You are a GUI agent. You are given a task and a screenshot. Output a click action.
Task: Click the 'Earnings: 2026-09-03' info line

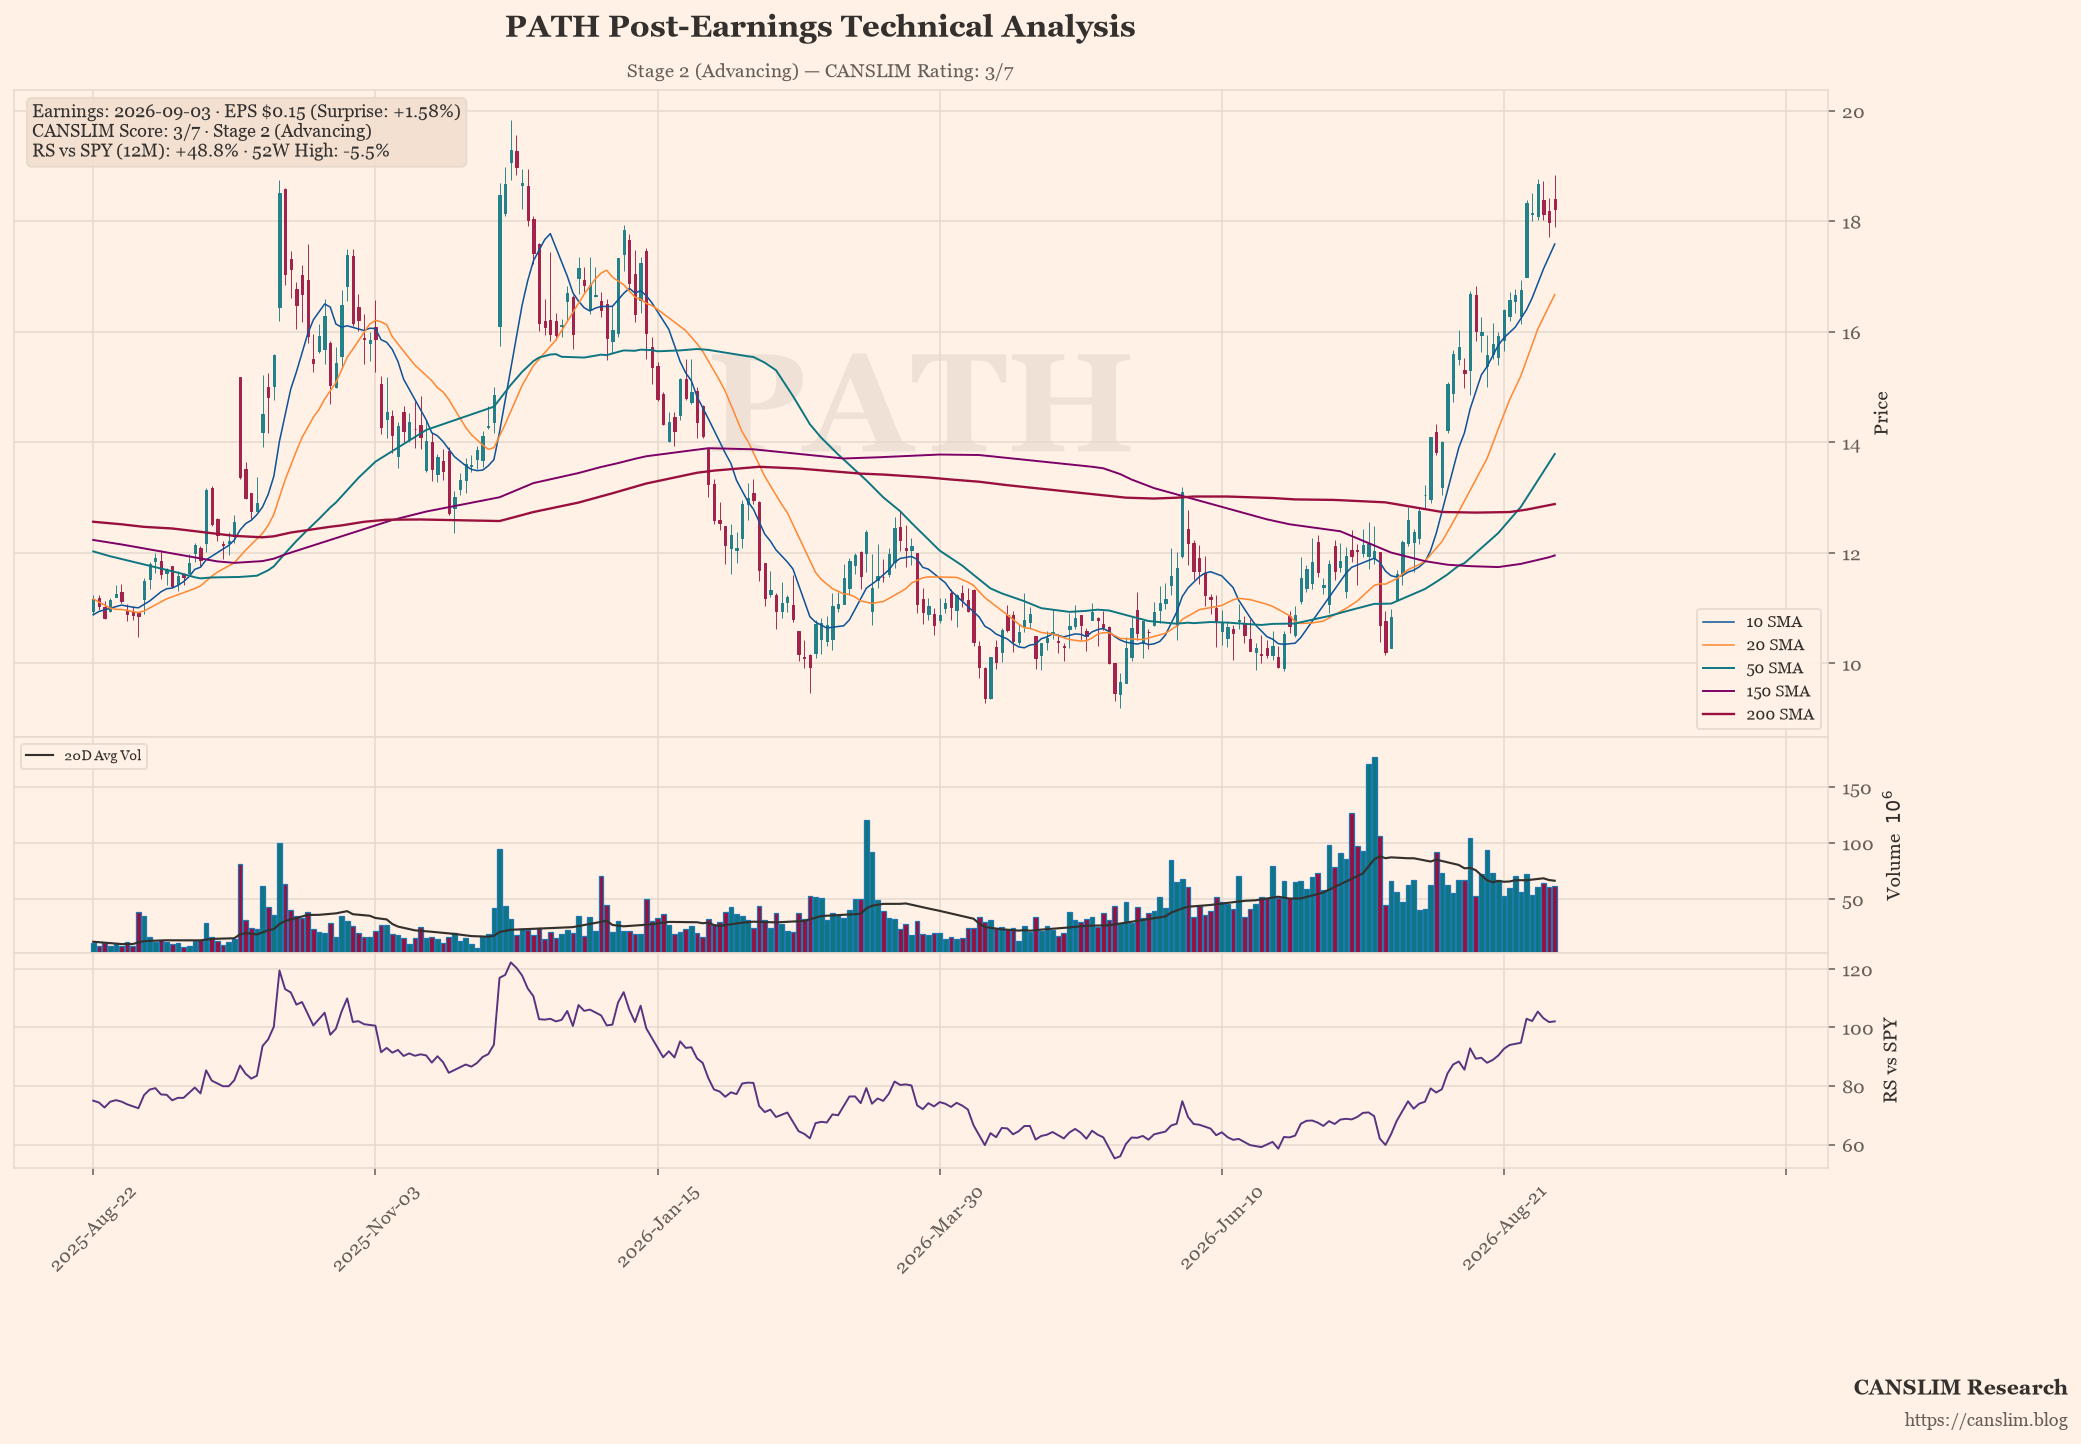click(247, 111)
